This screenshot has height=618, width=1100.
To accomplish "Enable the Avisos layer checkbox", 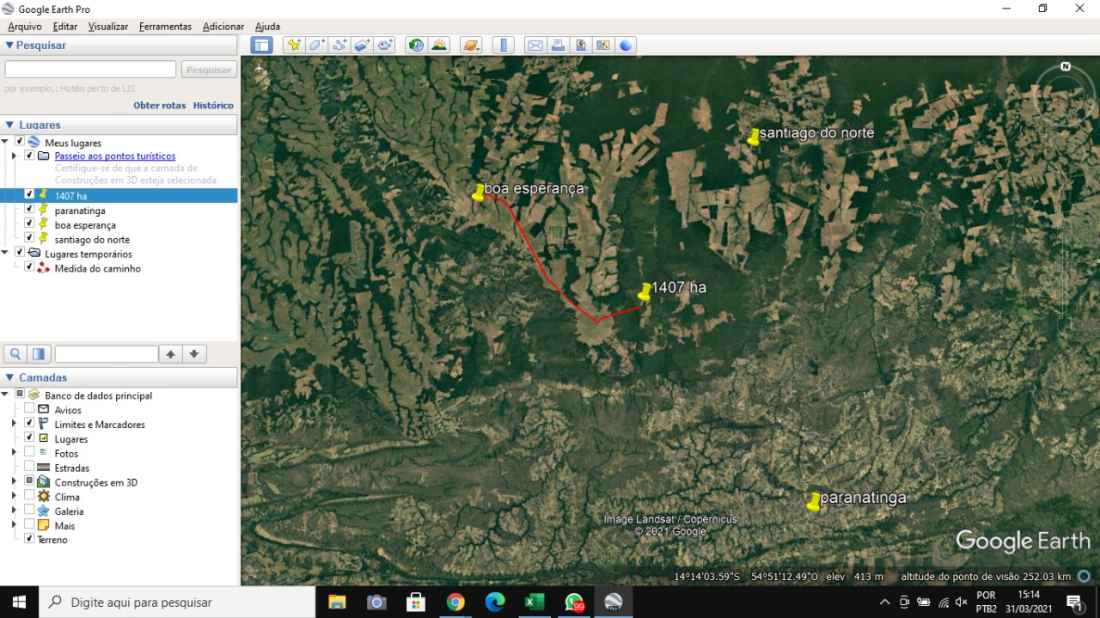I will point(29,408).
